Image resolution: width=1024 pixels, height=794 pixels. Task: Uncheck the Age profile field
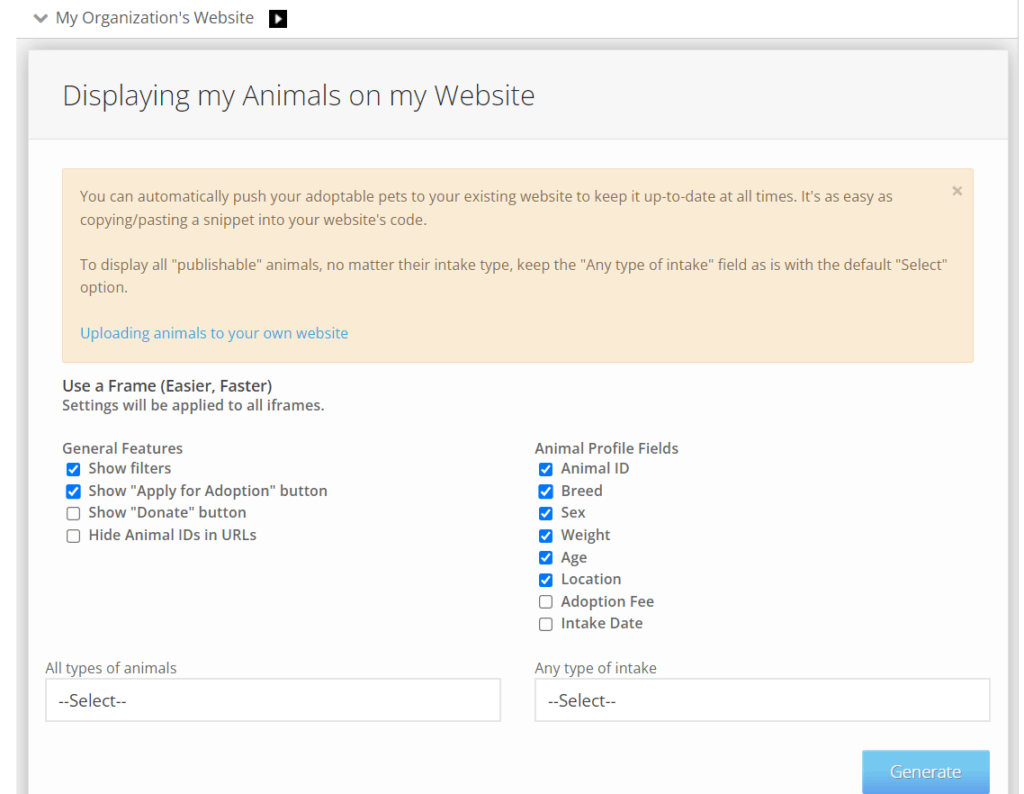click(x=545, y=558)
